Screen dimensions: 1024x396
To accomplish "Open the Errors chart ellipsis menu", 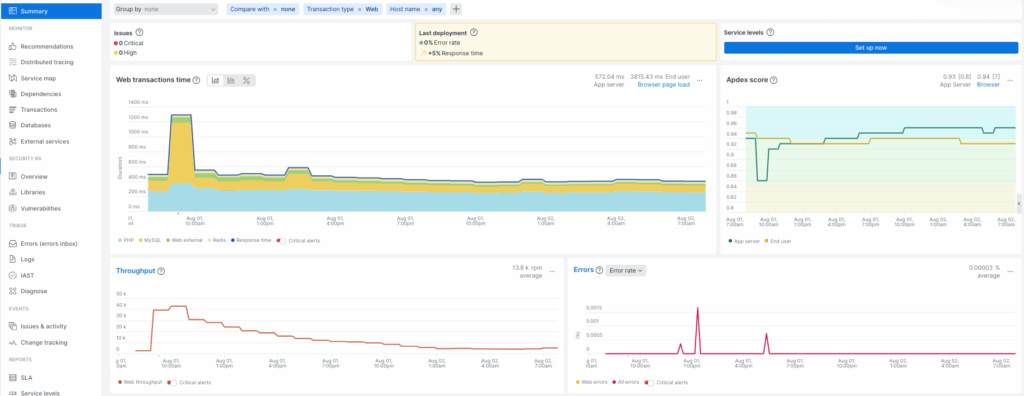I will 1010,271.
